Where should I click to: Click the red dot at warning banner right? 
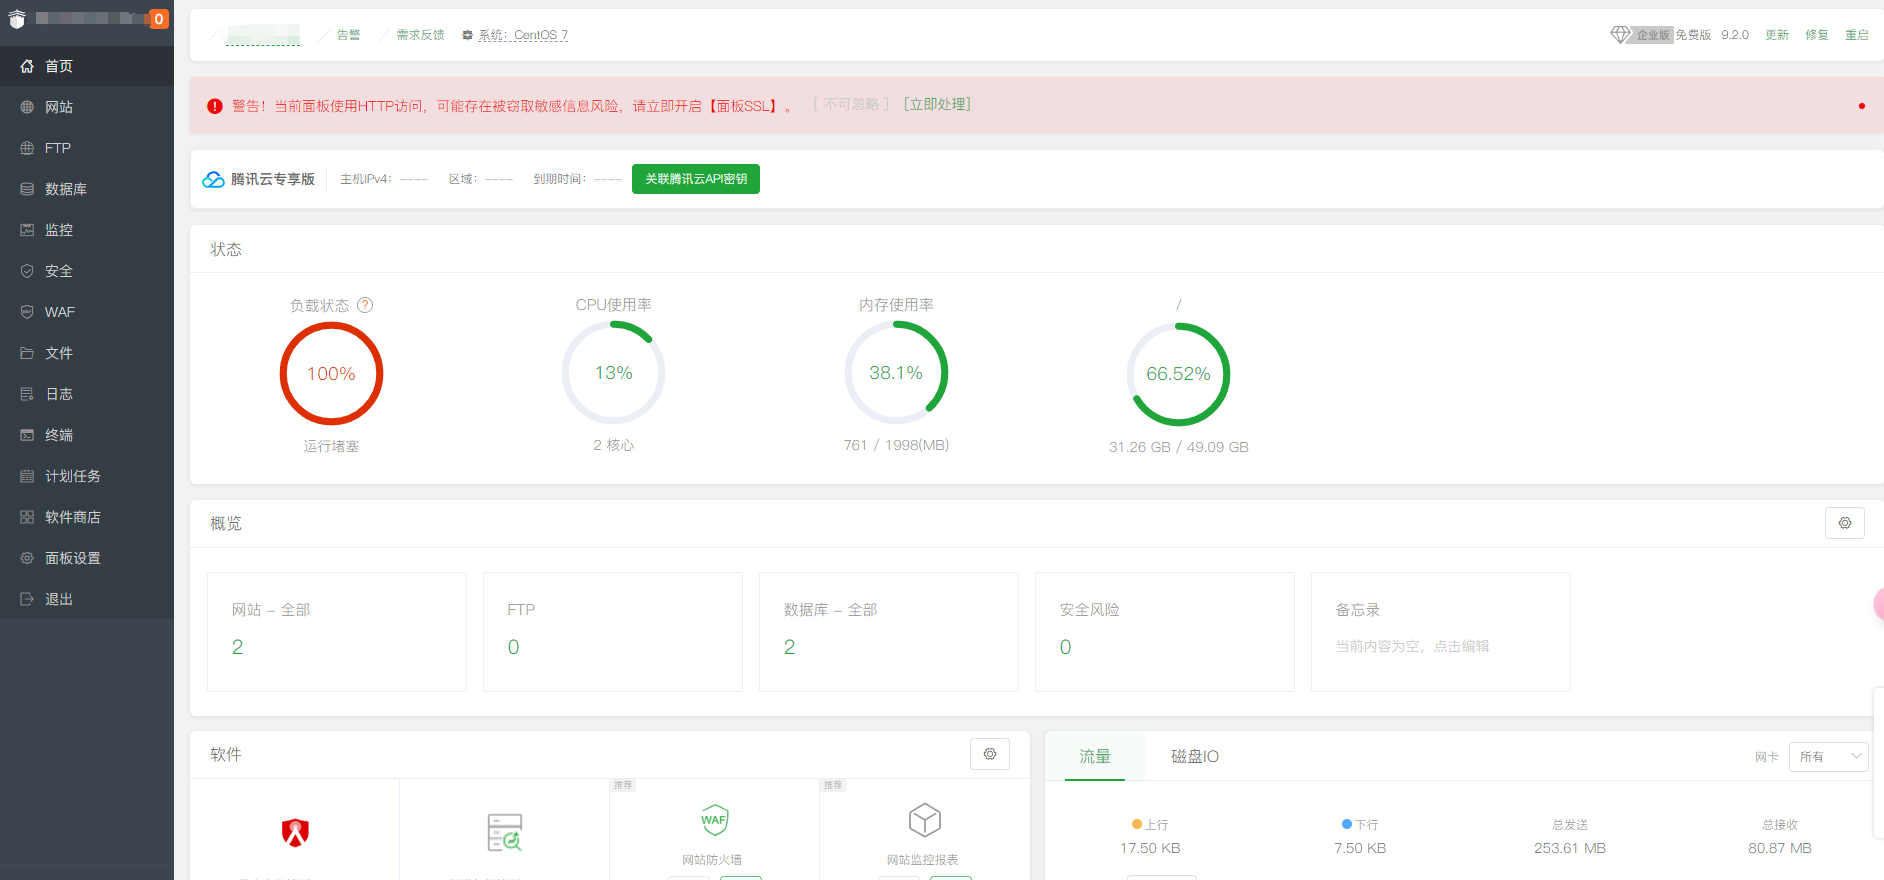(x=1862, y=106)
